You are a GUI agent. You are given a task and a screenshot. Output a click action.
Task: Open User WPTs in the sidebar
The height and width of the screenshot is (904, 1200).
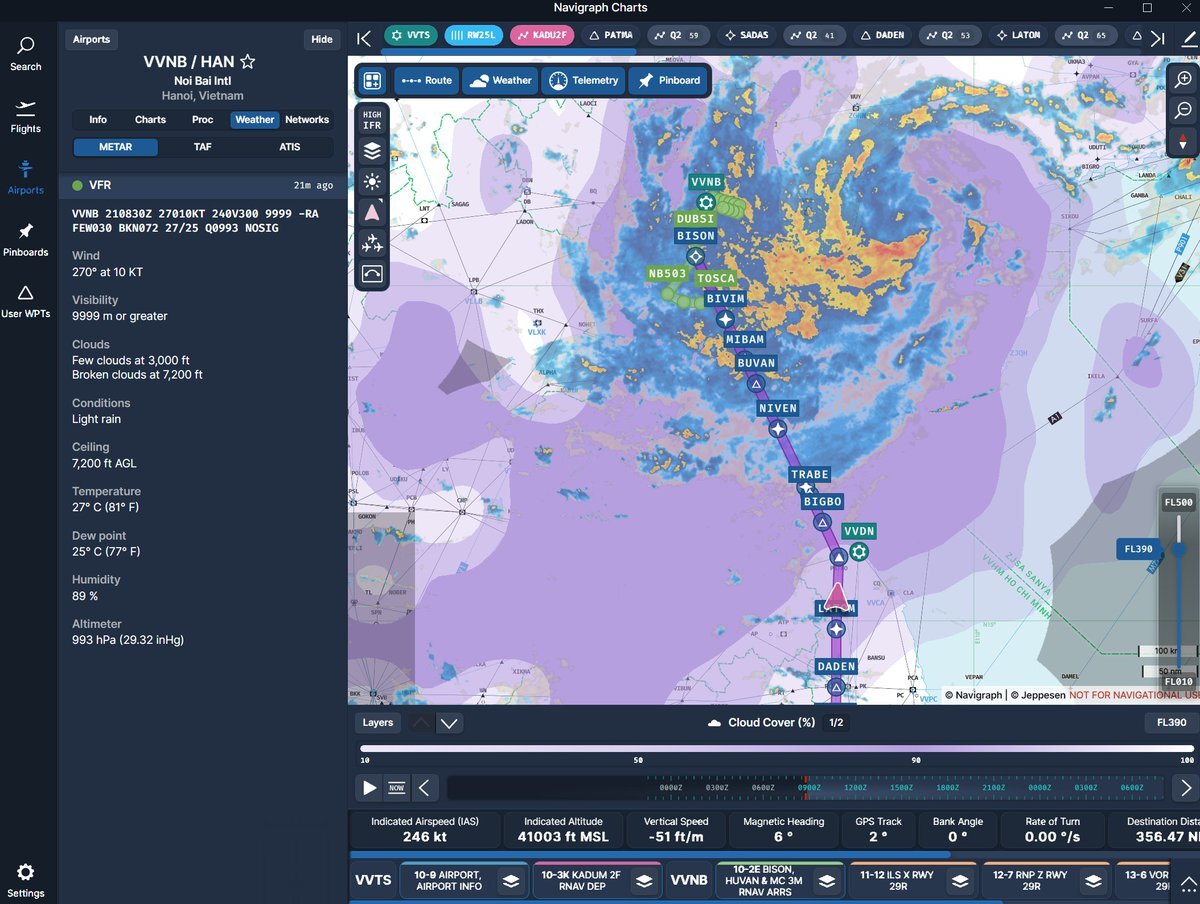26,301
